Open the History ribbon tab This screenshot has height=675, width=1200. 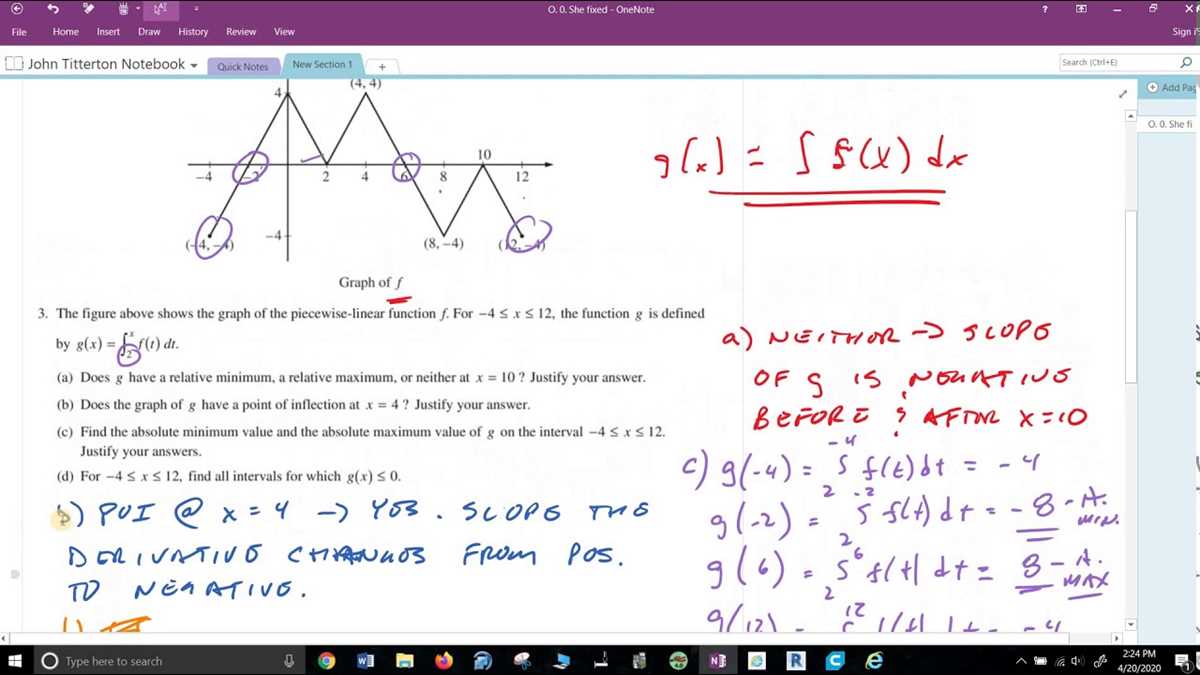[193, 32]
